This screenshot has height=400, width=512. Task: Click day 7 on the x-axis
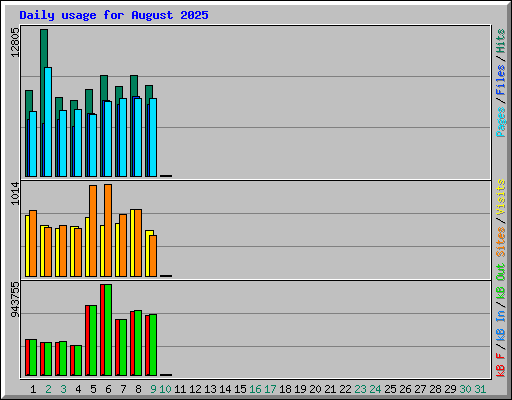(x=123, y=389)
